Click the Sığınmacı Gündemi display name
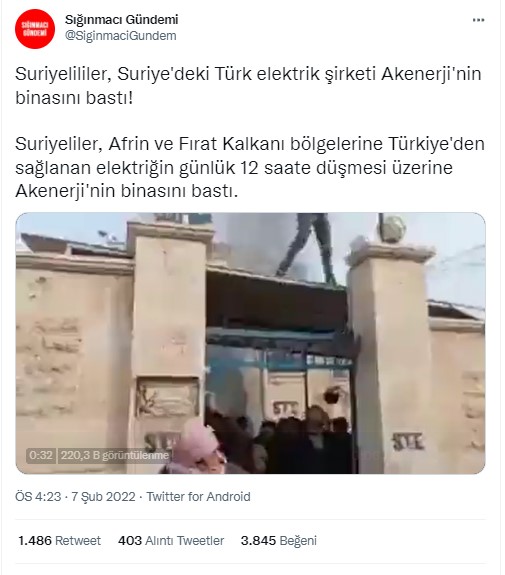 [121, 19]
